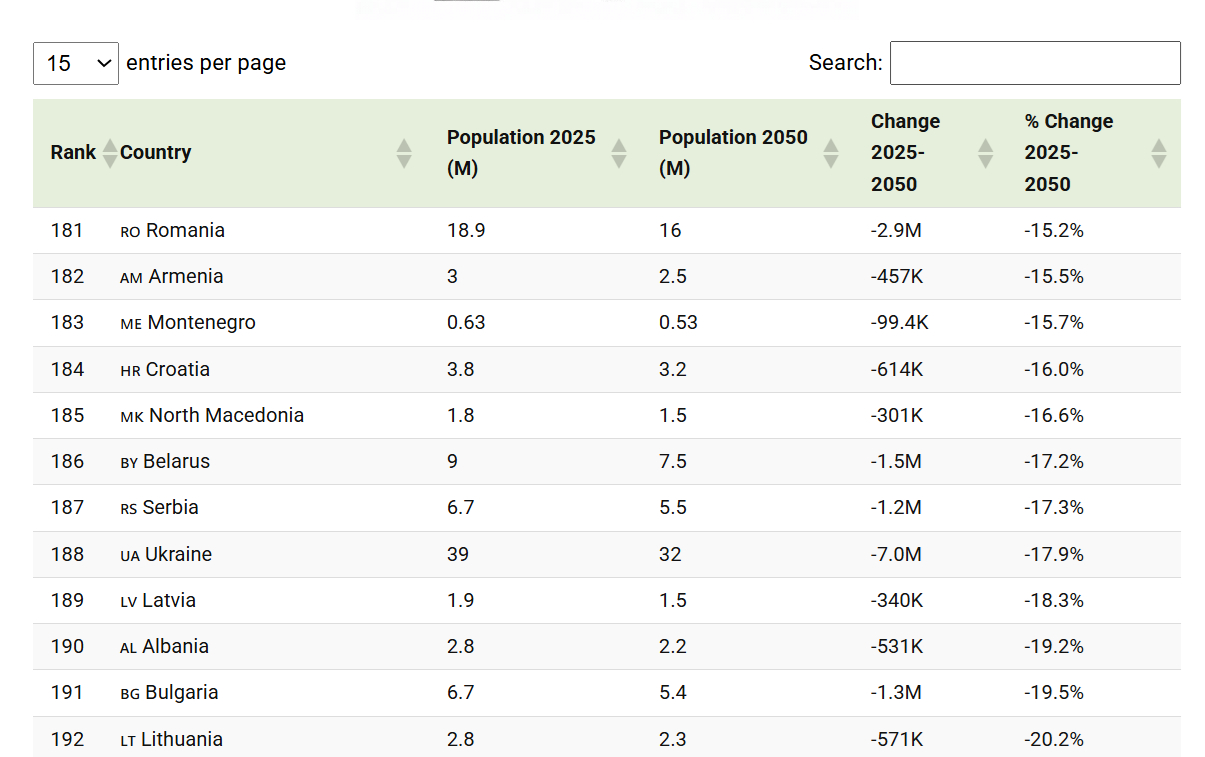Choose North Macedonia in the table

click(x=226, y=416)
